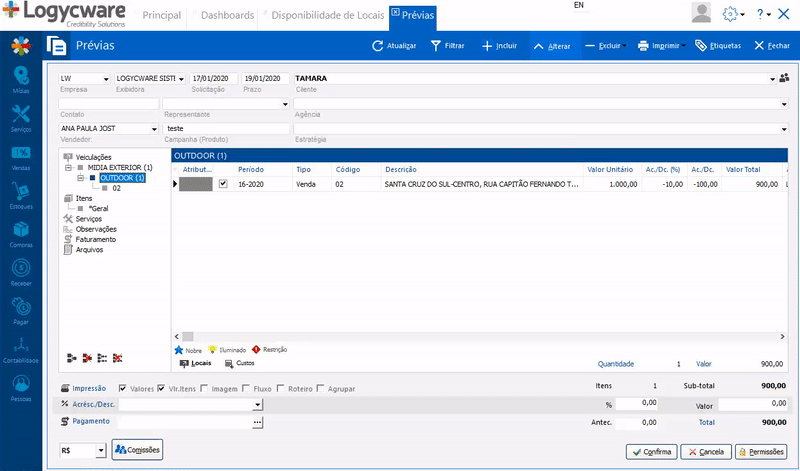The image size is (800, 471).
Task: Enable the Imagem checkbox
Action: point(205,388)
